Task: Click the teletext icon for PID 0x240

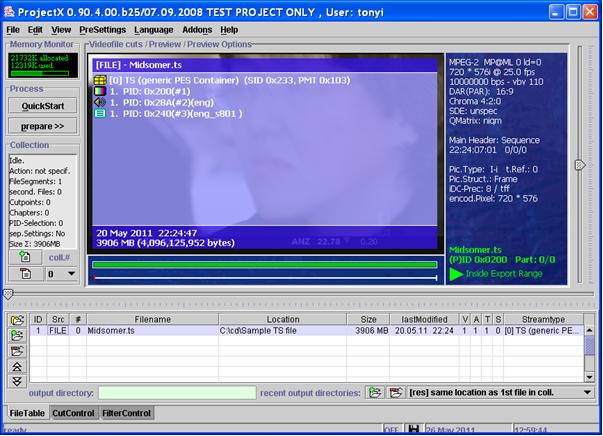Action: (100, 113)
